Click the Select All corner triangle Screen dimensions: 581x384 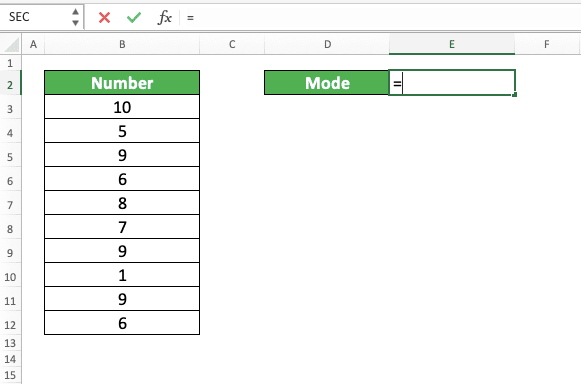11,44
